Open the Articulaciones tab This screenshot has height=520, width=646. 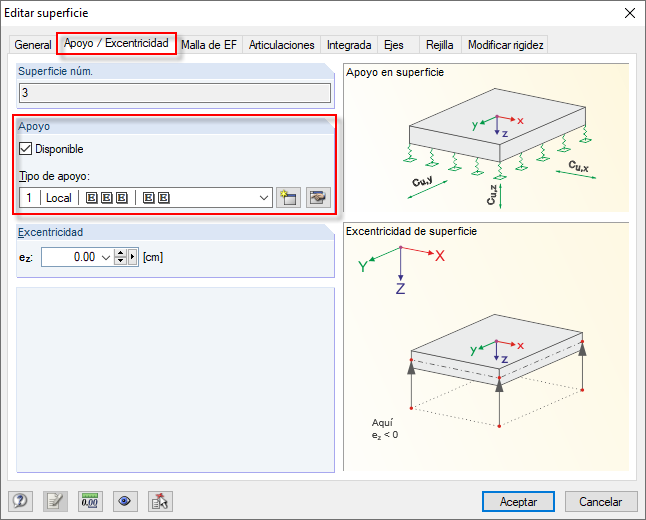(x=281, y=45)
